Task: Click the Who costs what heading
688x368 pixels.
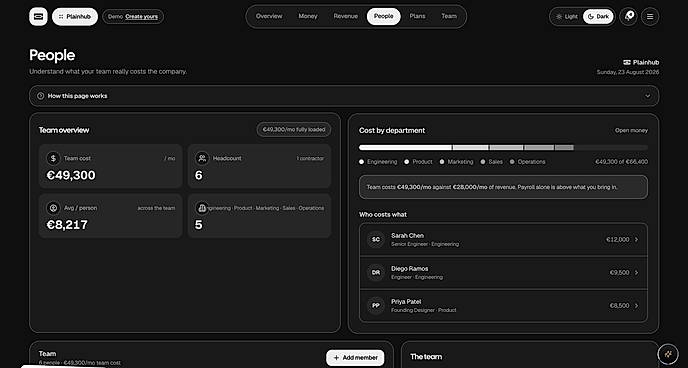Action: (383, 214)
